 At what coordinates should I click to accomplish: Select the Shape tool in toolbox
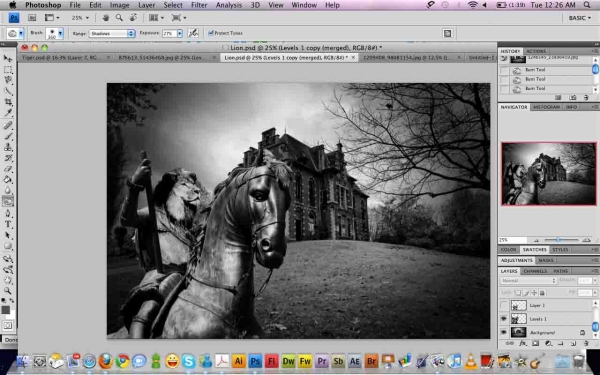tap(8, 246)
